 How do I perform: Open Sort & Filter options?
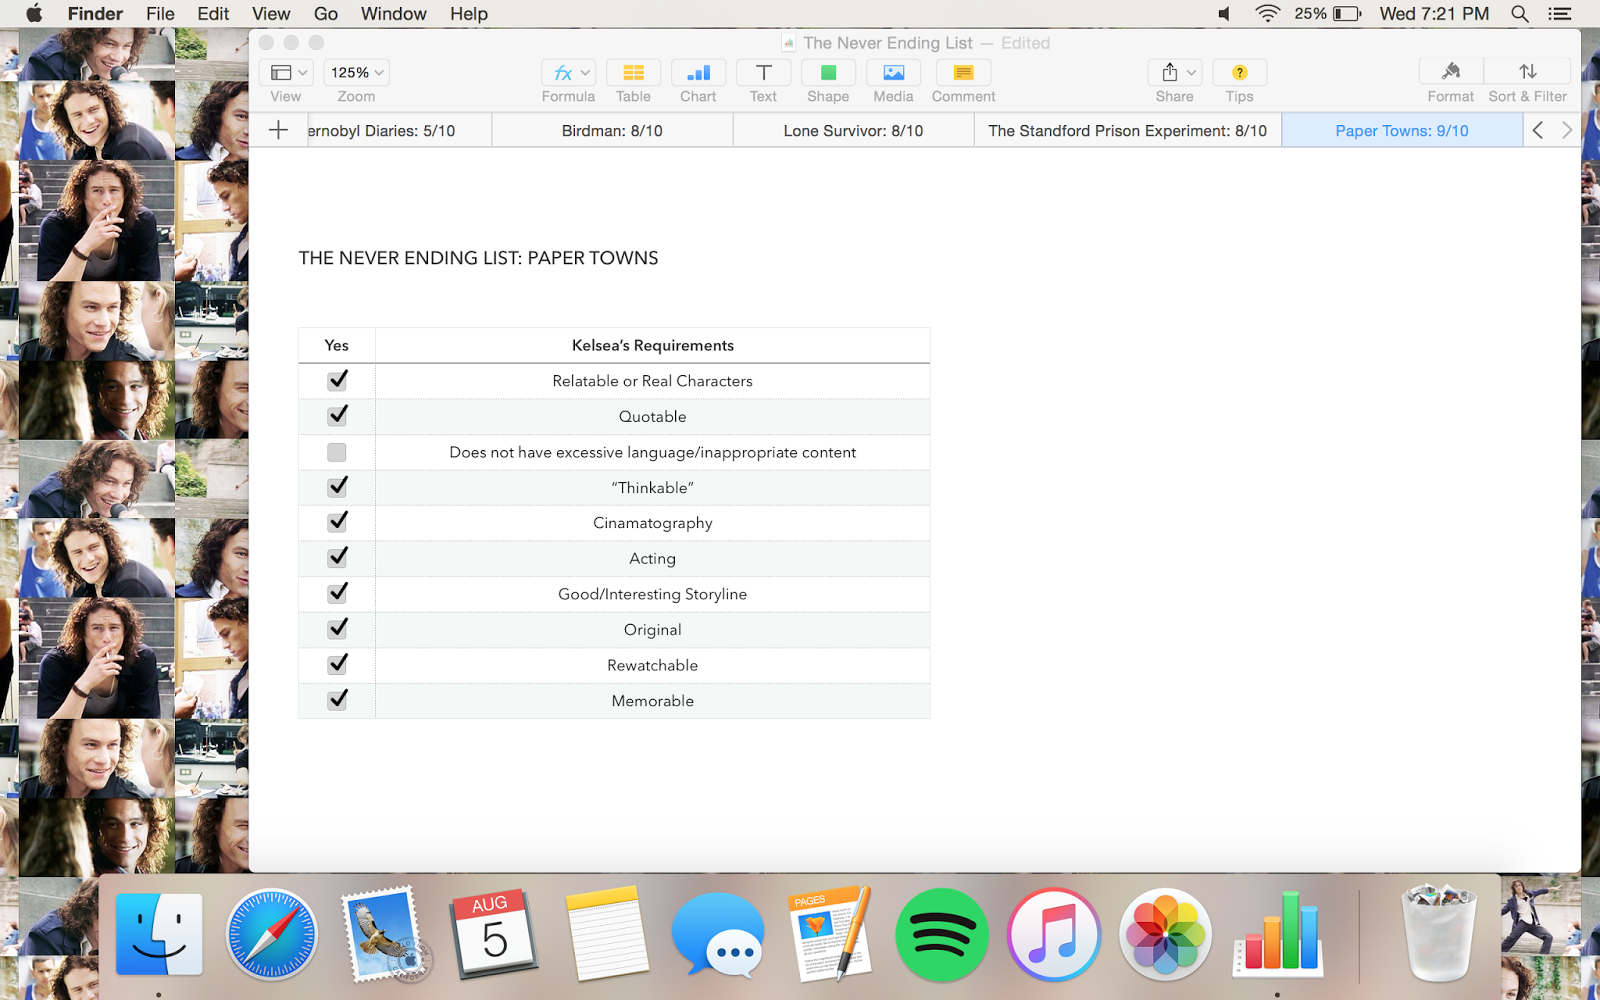(x=1527, y=72)
